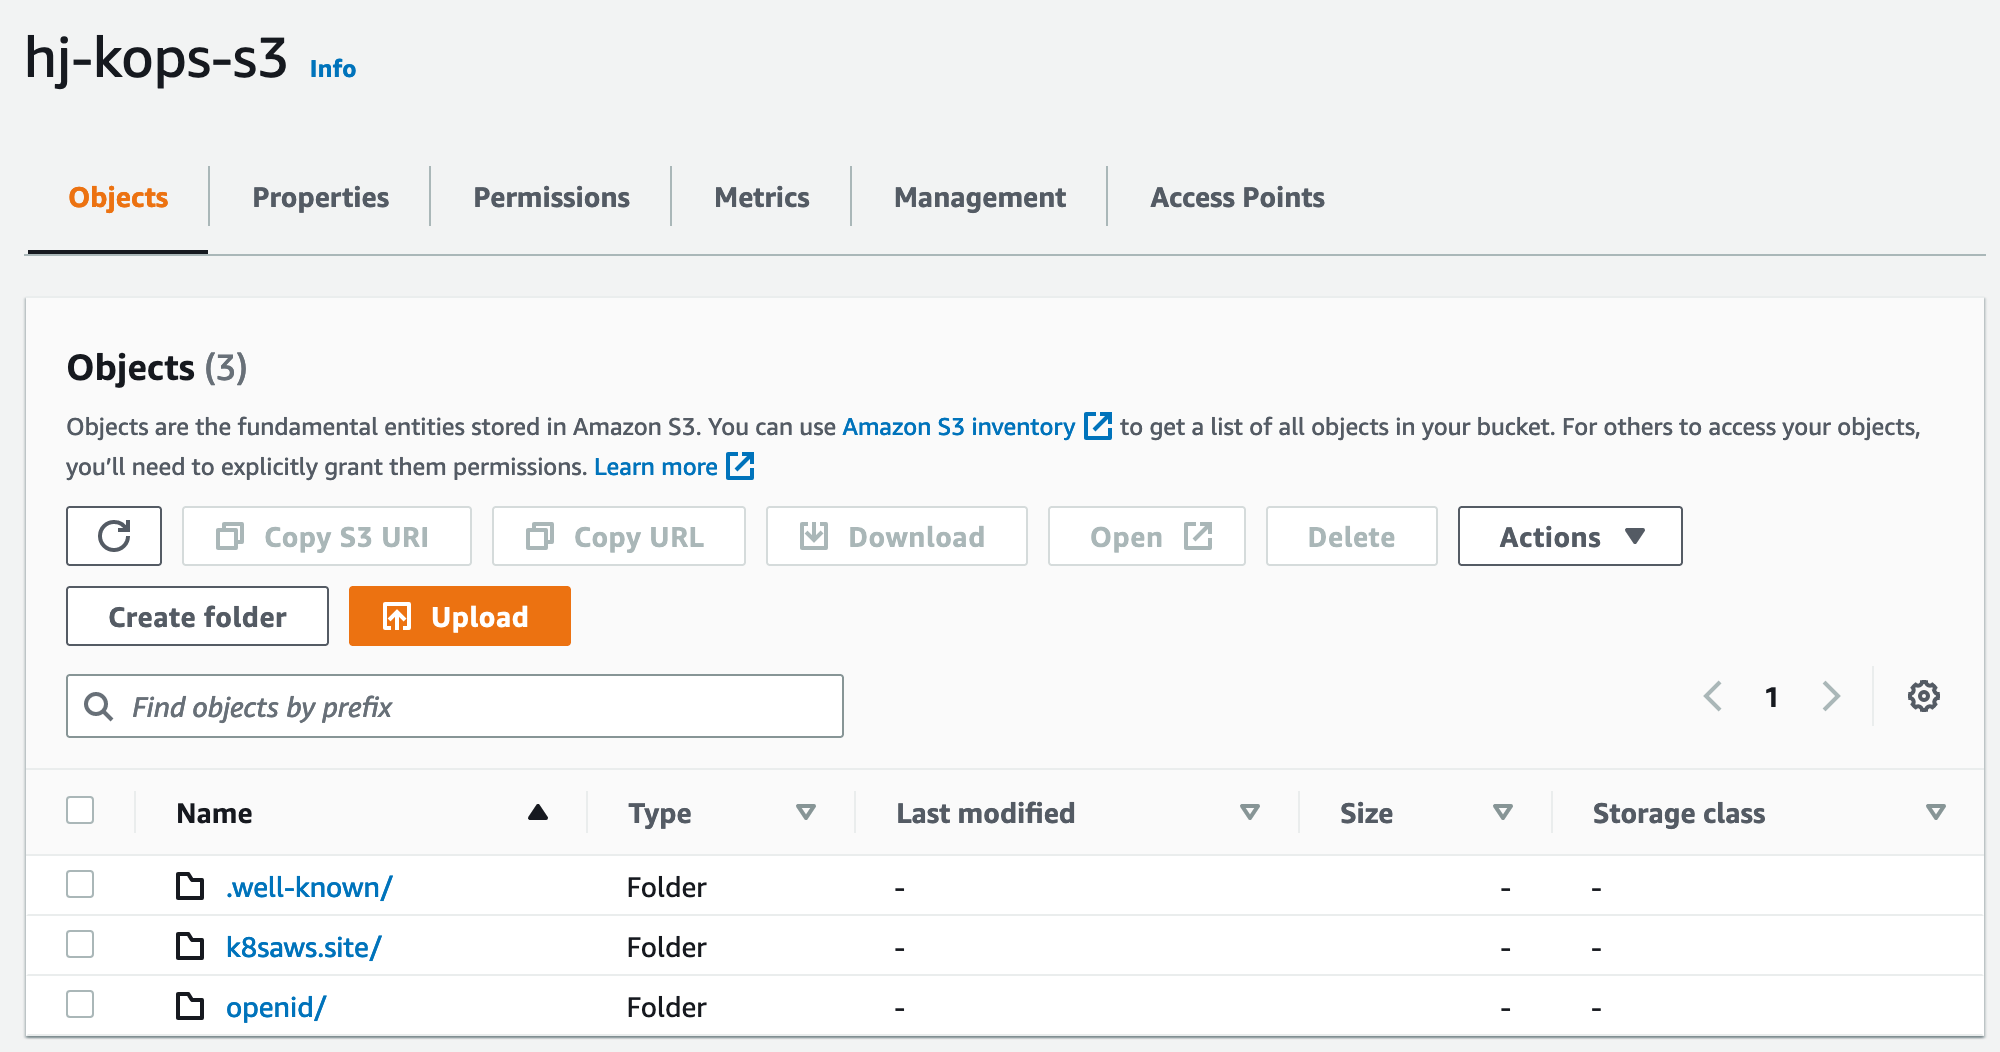Check the k8saws.site/ row checkbox
The image size is (2000, 1052).
[80, 944]
